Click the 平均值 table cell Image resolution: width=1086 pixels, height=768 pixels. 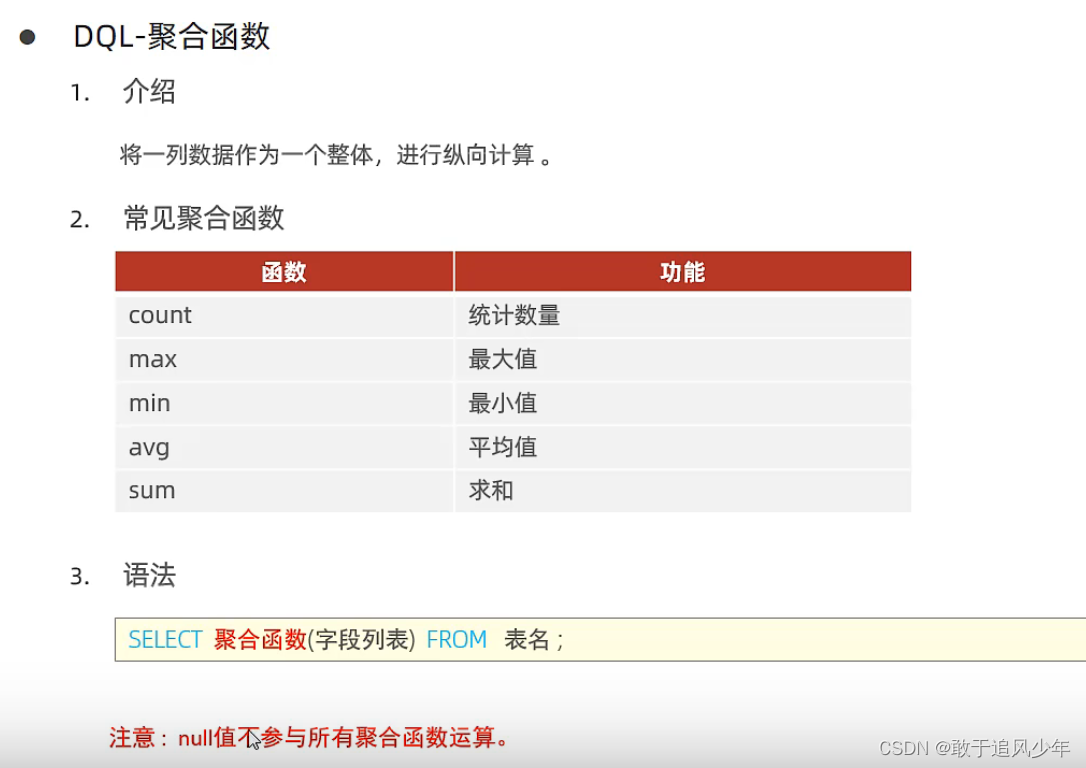click(502, 447)
